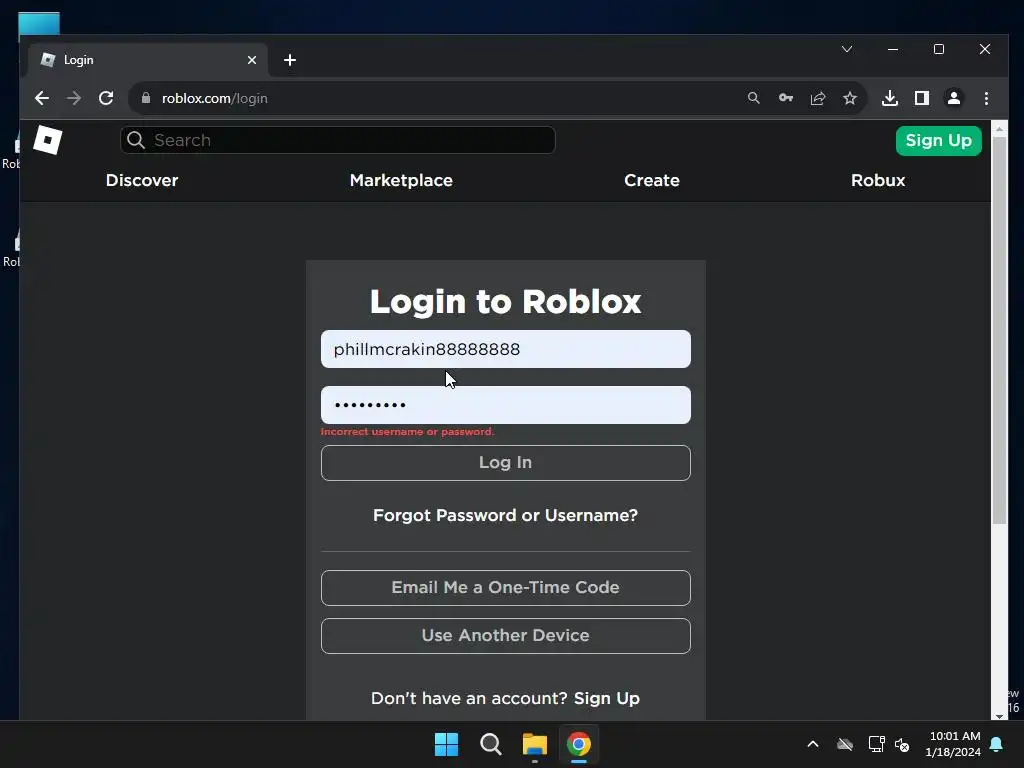The height and width of the screenshot is (768, 1024).
Task: Open the Chrome profile avatar icon
Action: coord(953,98)
